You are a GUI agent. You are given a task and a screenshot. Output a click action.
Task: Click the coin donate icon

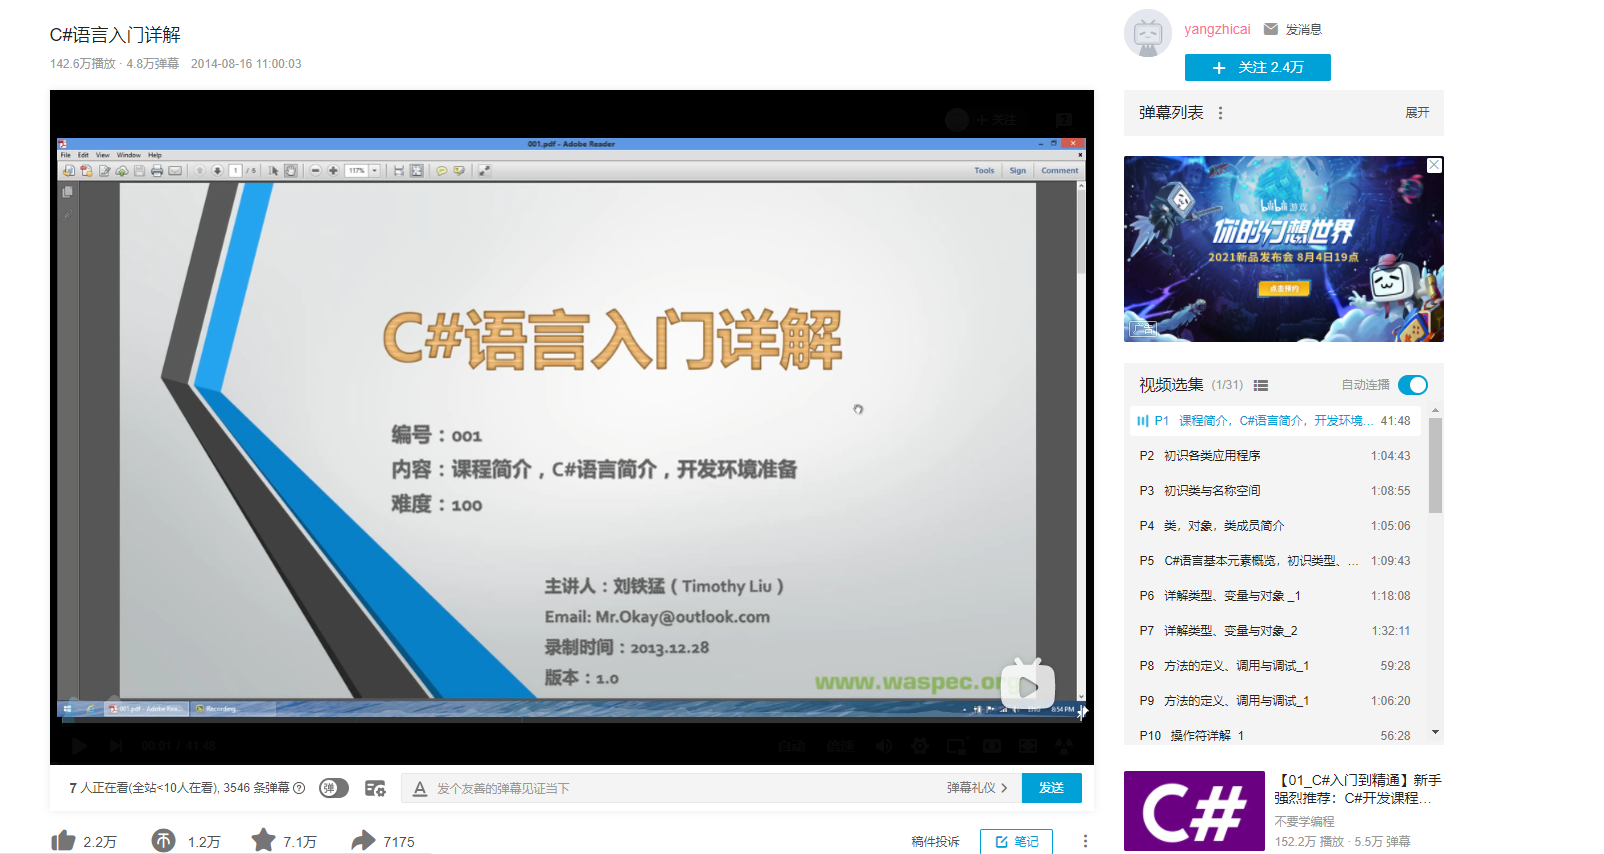point(163,841)
